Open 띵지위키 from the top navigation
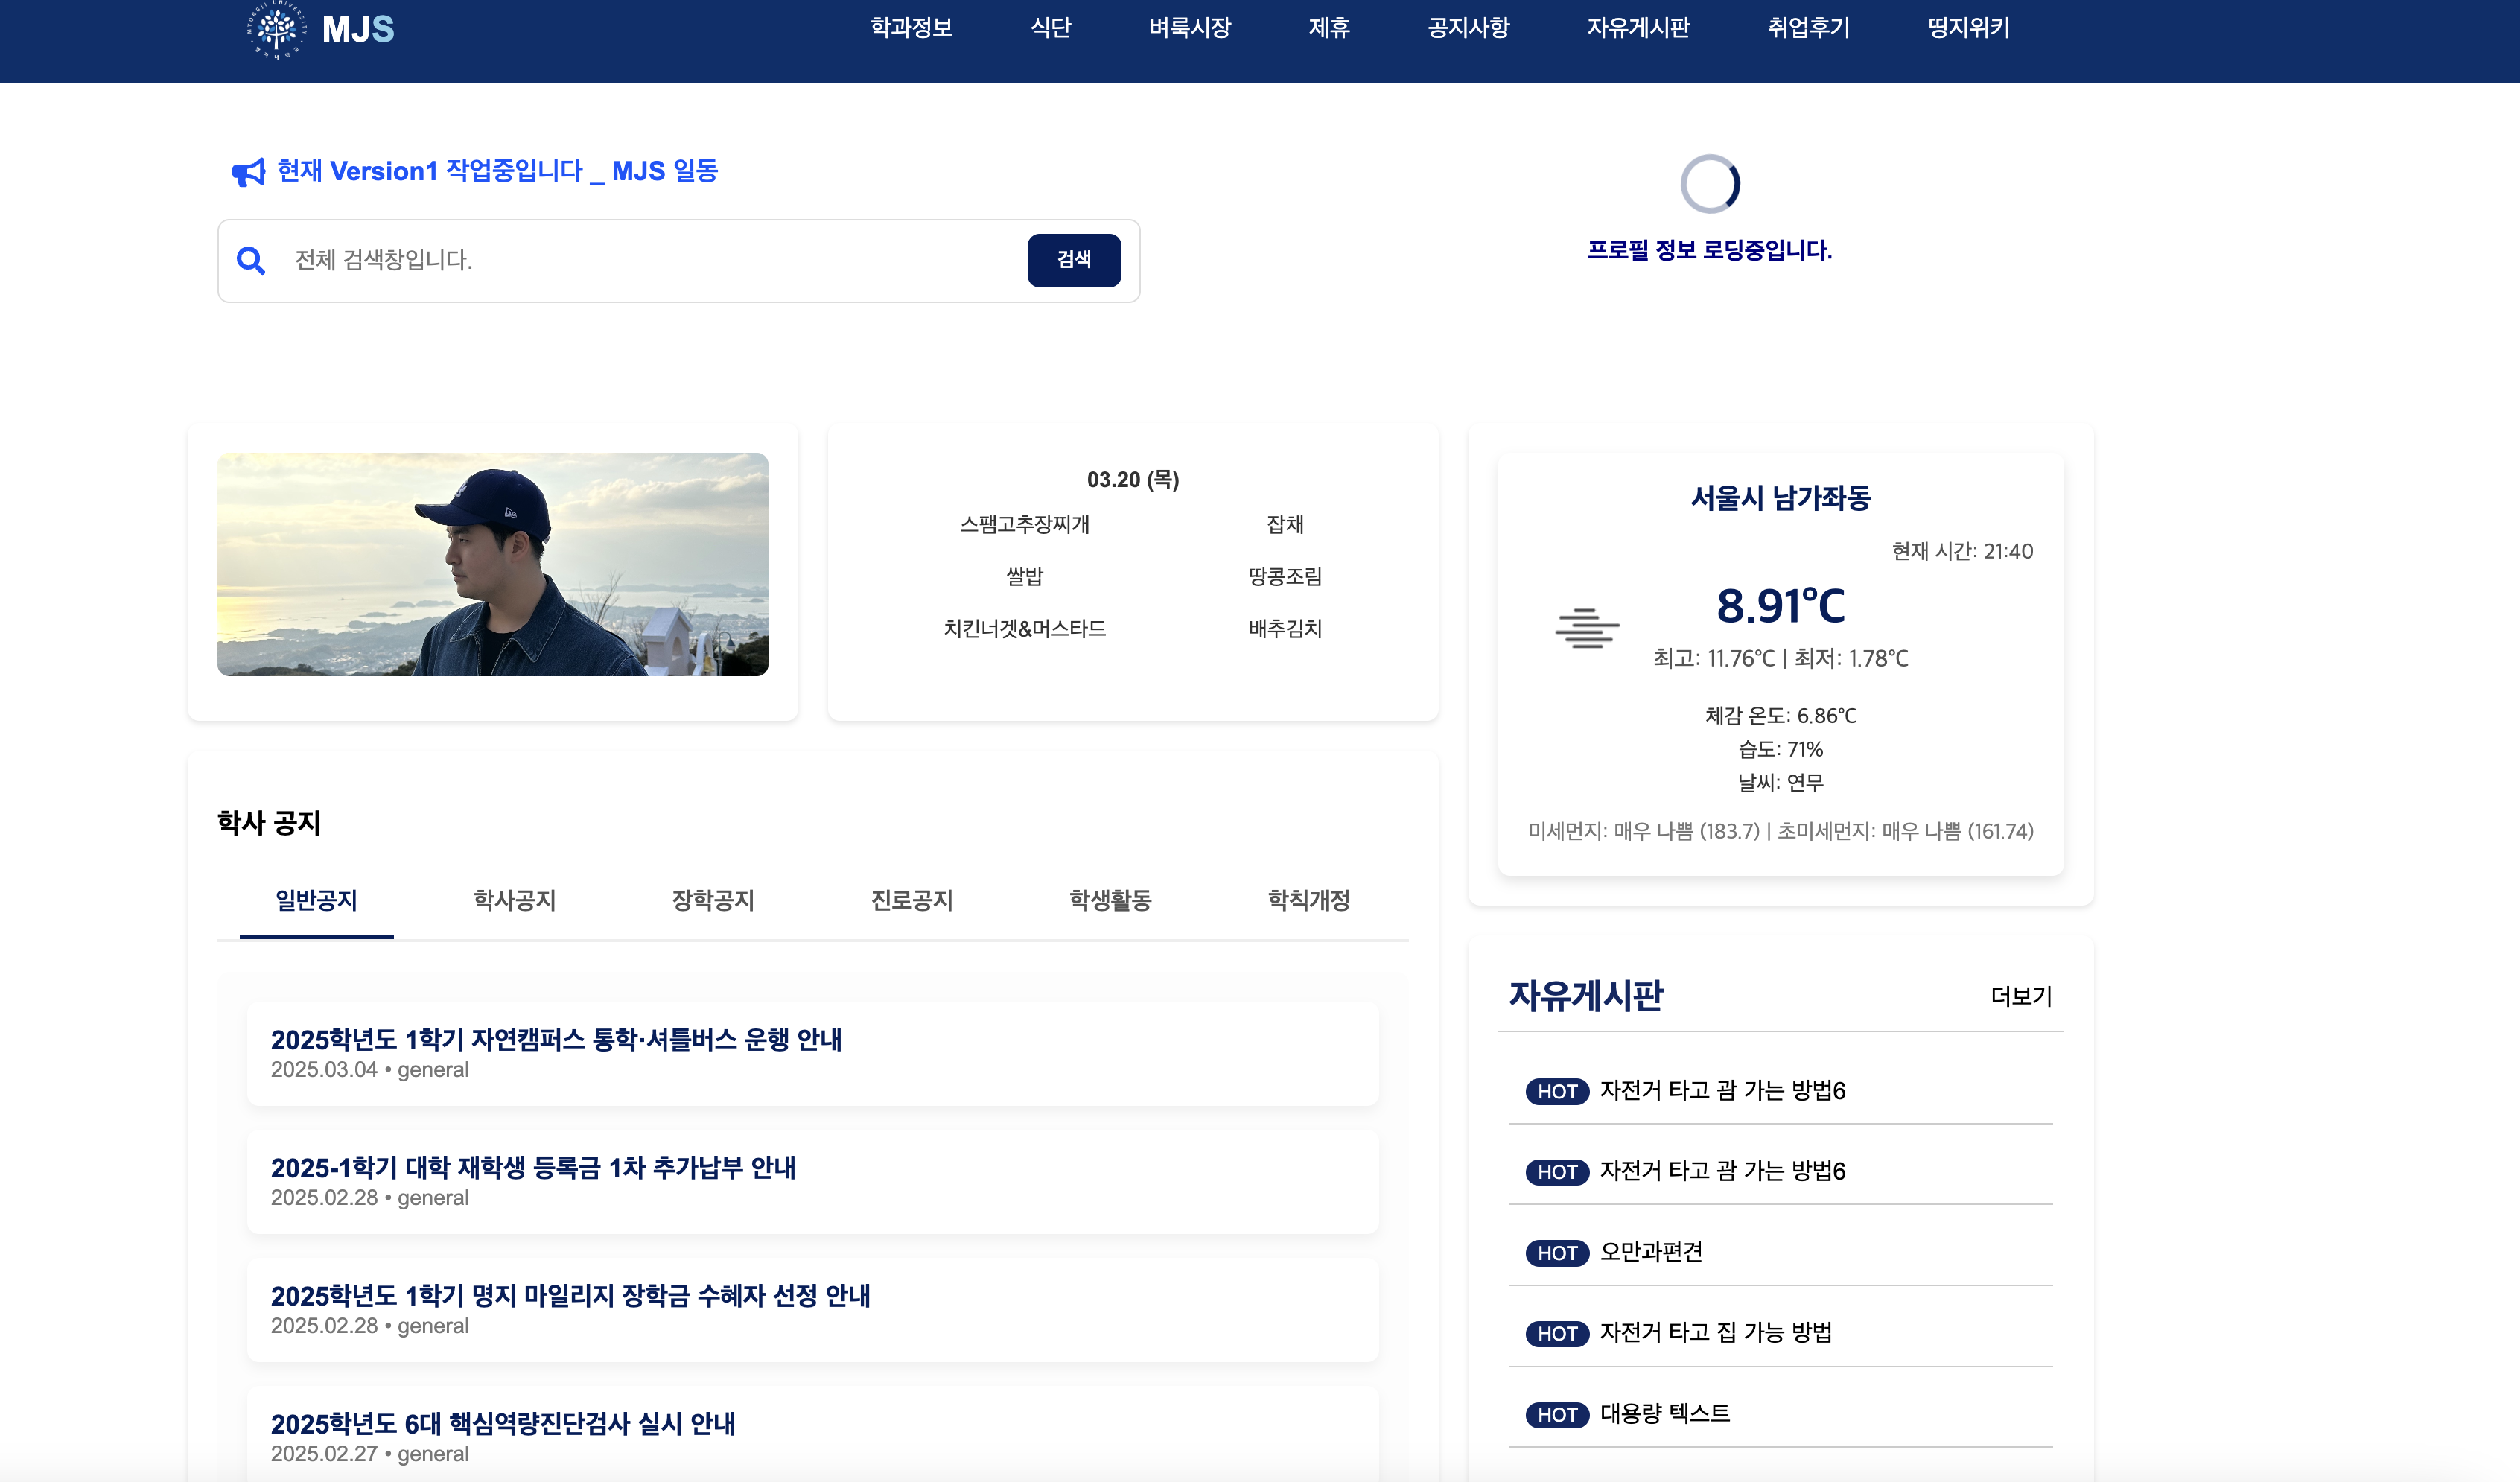 pyautogui.click(x=1968, y=28)
